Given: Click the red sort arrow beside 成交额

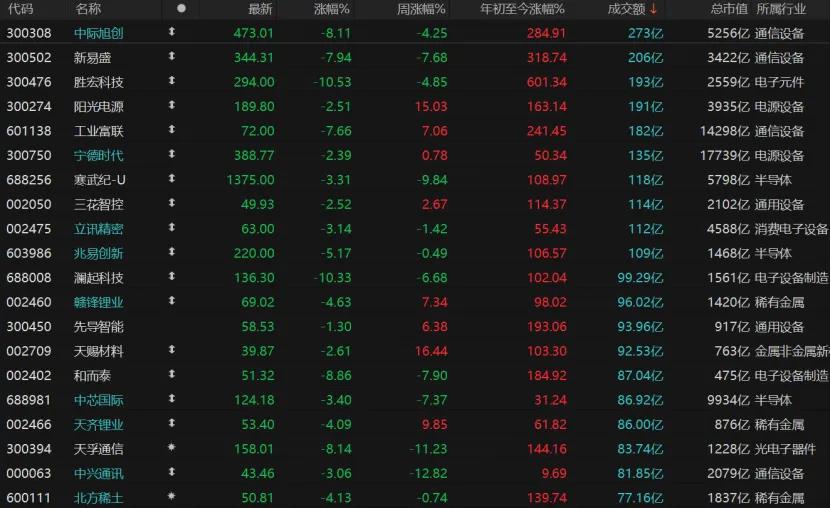Looking at the screenshot, I should (653, 8).
